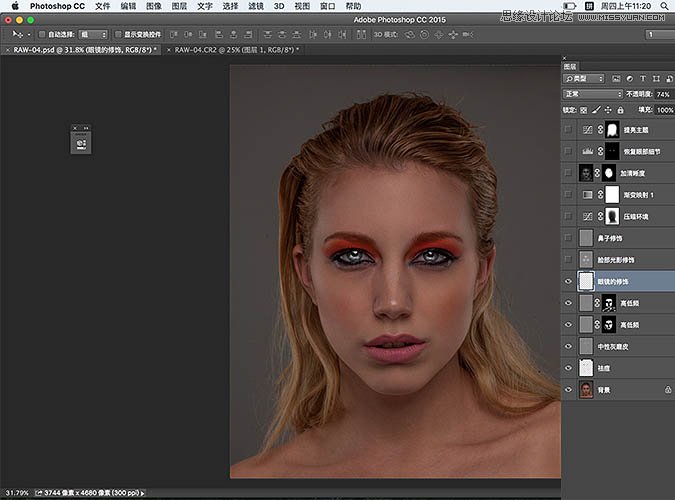This screenshot has height=500, width=675.
Task: Click the 图层 panel tab
Action: [x=570, y=67]
